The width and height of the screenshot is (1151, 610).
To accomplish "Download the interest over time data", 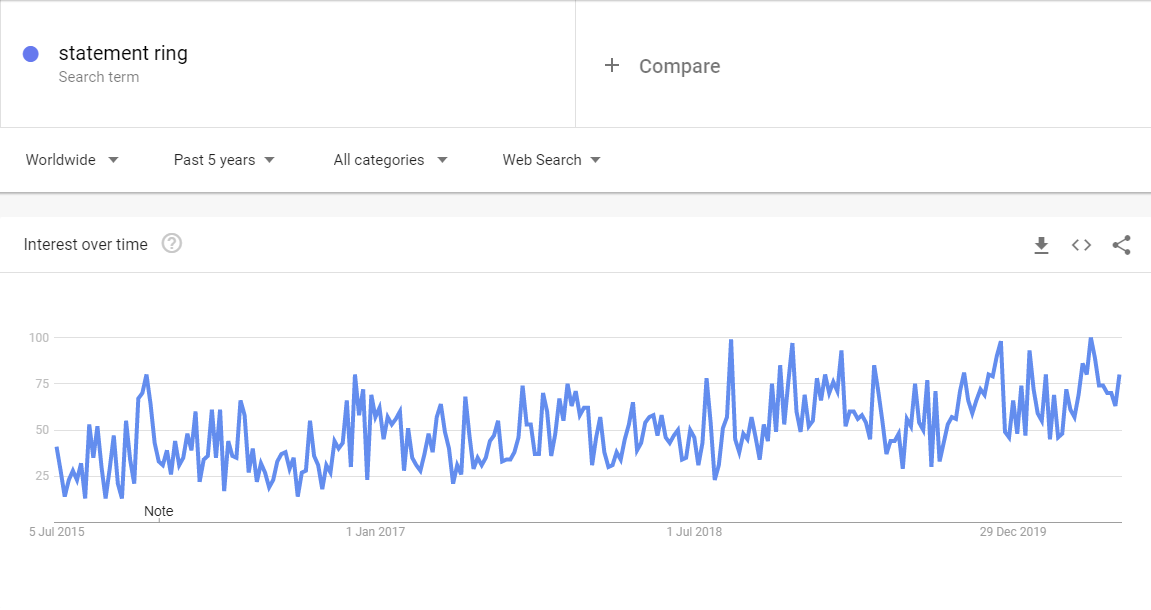I will [1041, 245].
